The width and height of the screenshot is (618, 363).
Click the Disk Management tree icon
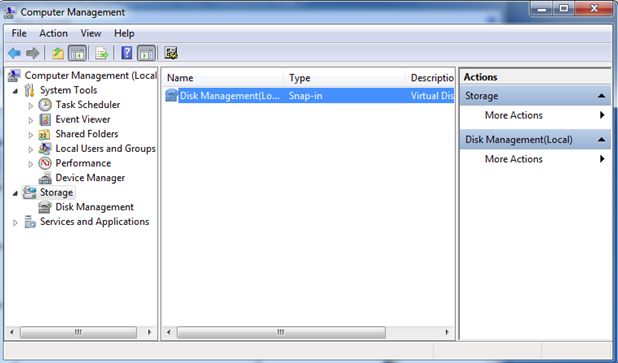coord(45,207)
